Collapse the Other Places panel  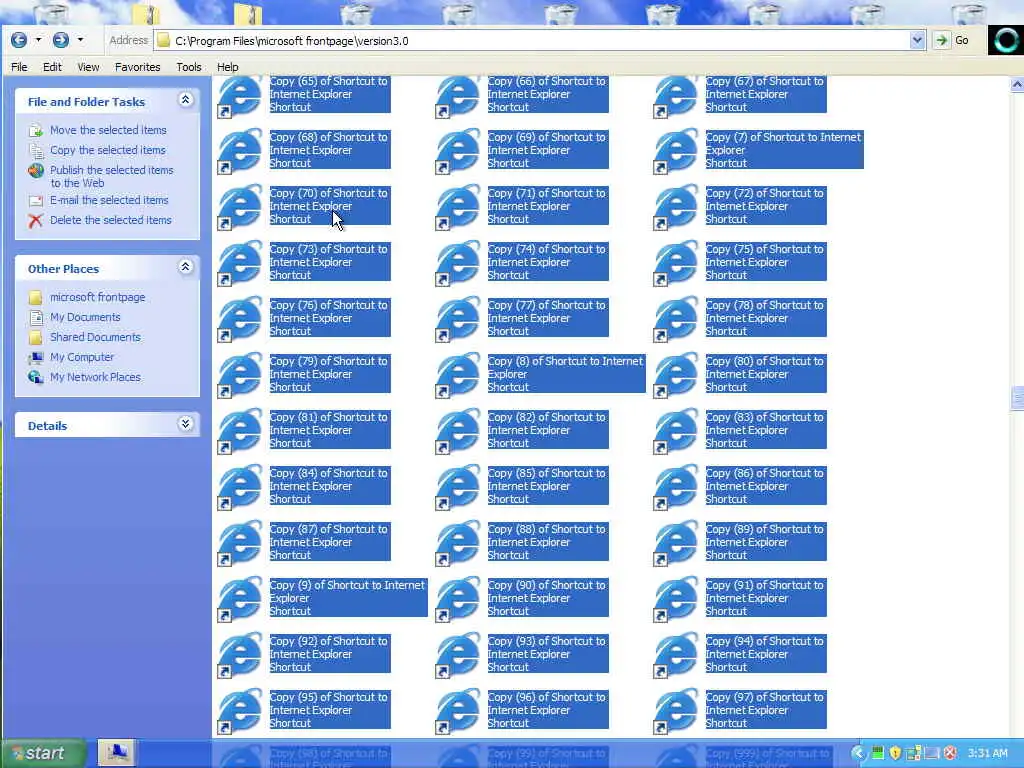185,267
